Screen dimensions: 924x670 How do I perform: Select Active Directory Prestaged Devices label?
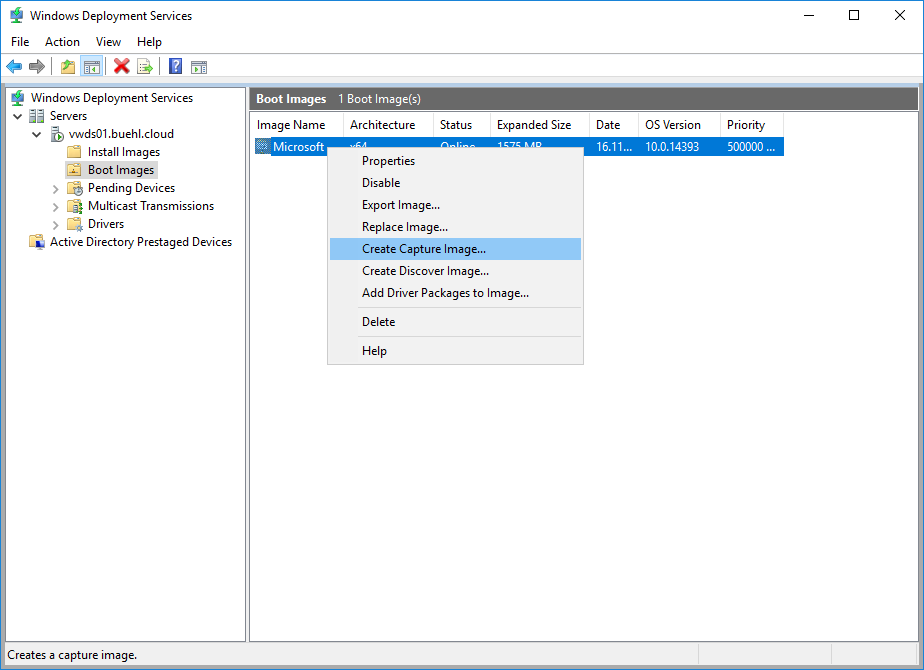(141, 242)
